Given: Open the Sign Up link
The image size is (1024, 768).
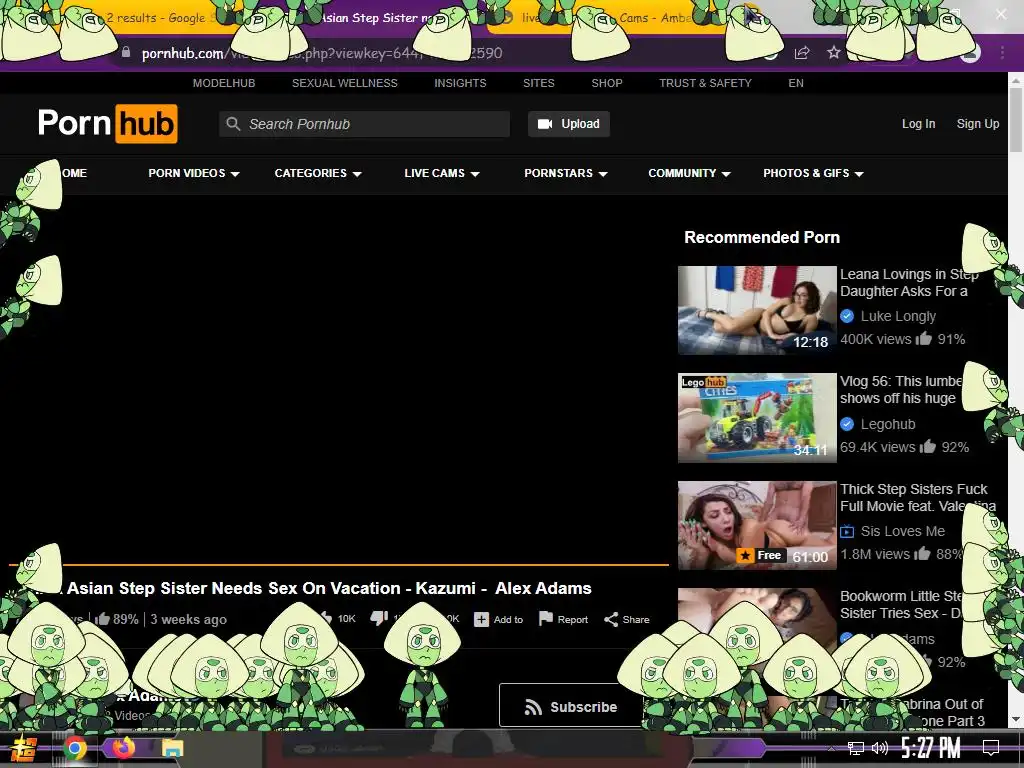Looking at the screenshot, I should 978,124.
